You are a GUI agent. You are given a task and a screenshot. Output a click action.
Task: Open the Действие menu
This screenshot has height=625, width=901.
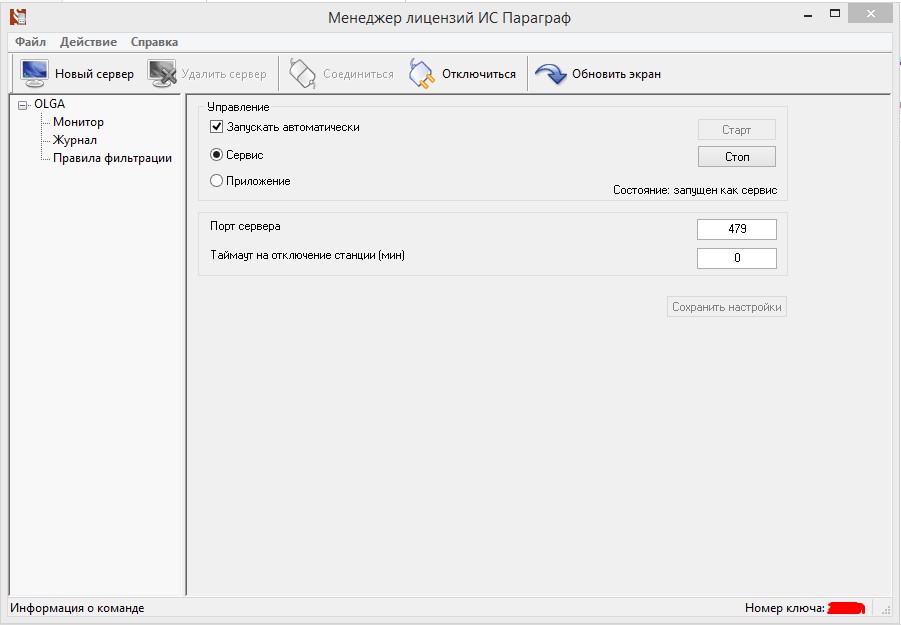coord(88,42)
